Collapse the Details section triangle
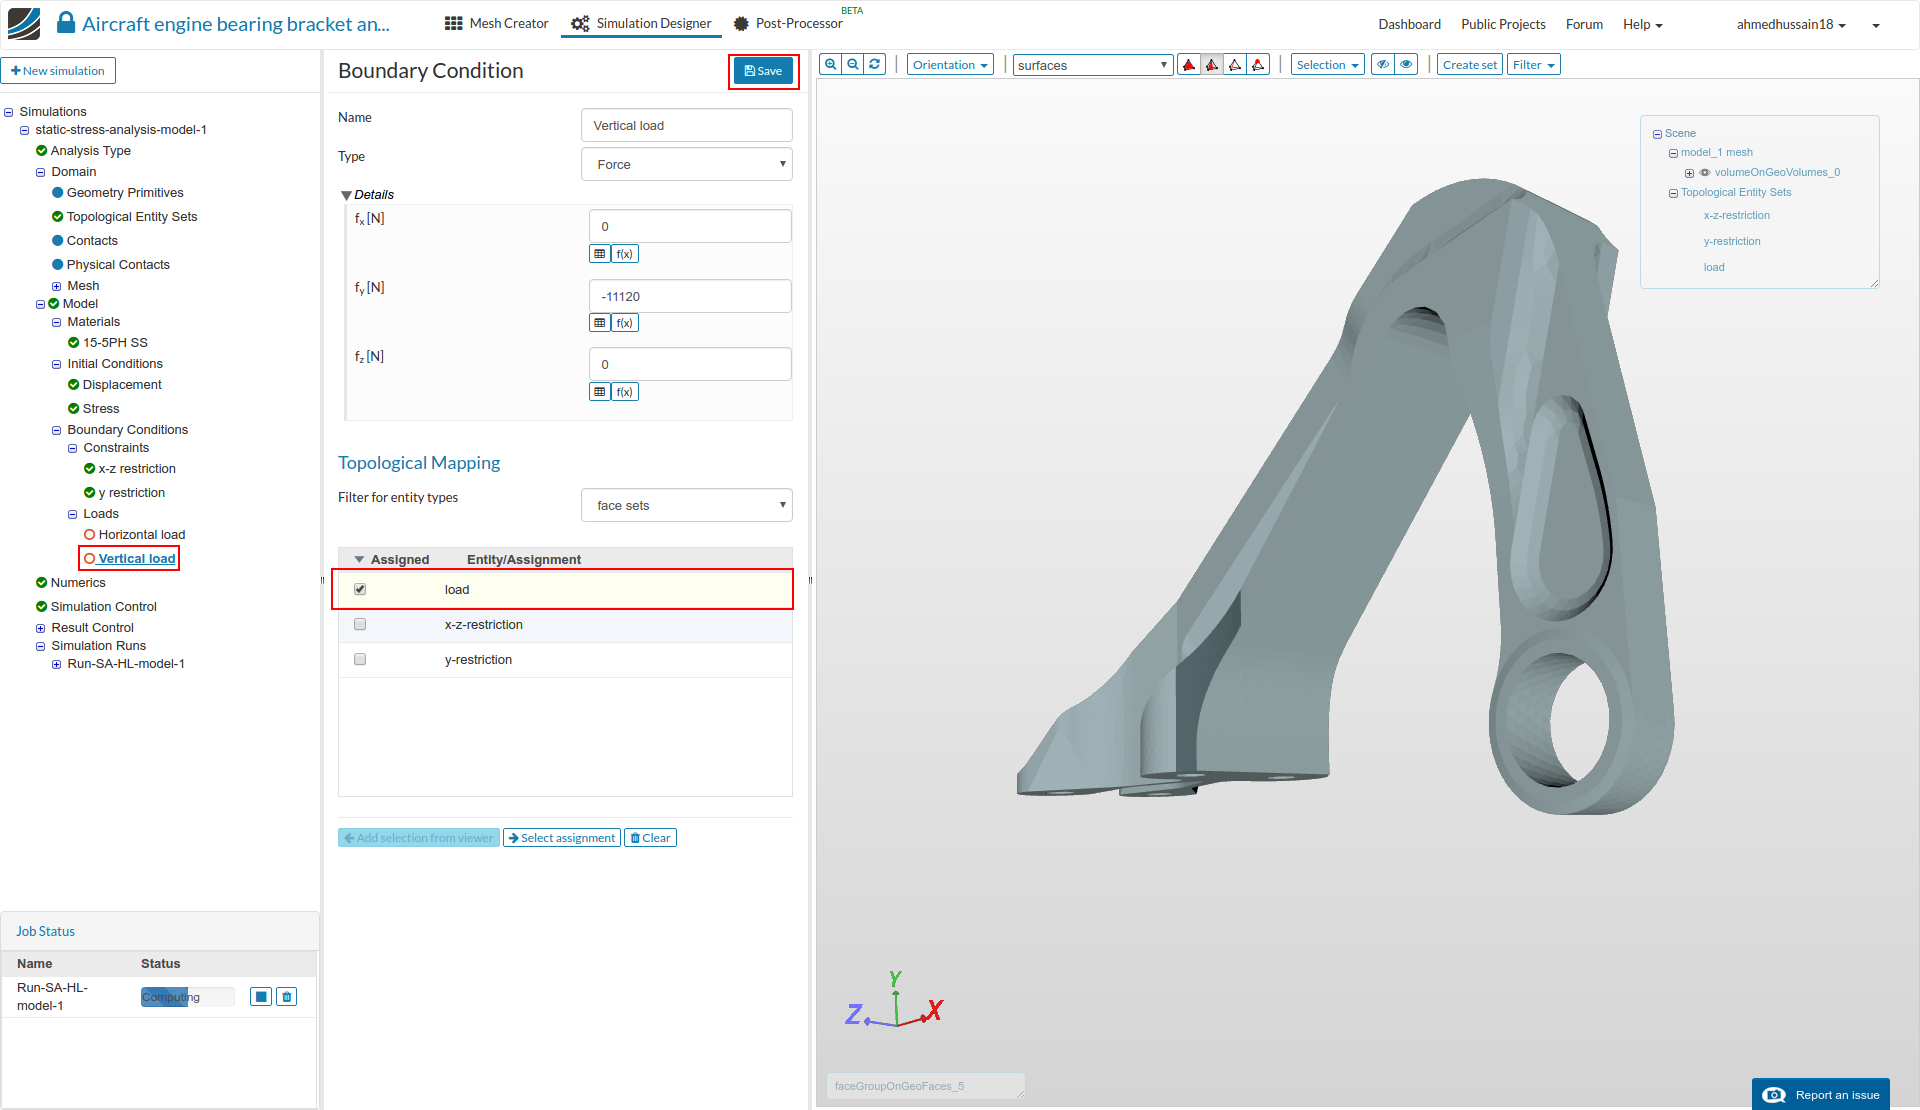1920x1110 pixels. coord(346,195)
